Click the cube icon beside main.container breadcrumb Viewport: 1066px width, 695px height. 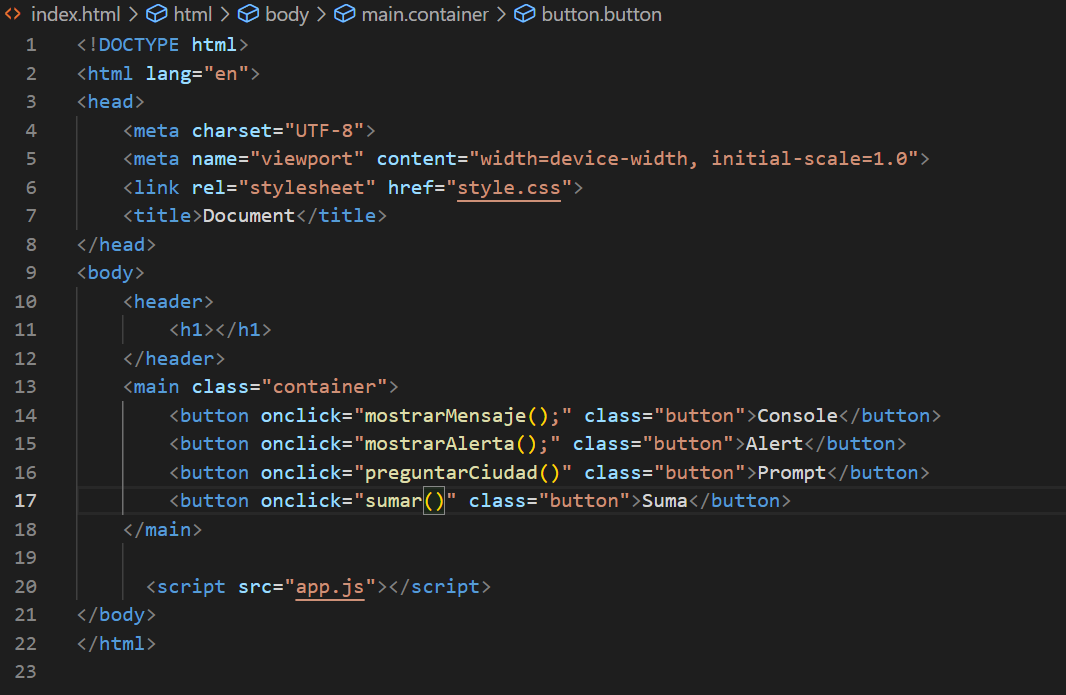[345, 14]
